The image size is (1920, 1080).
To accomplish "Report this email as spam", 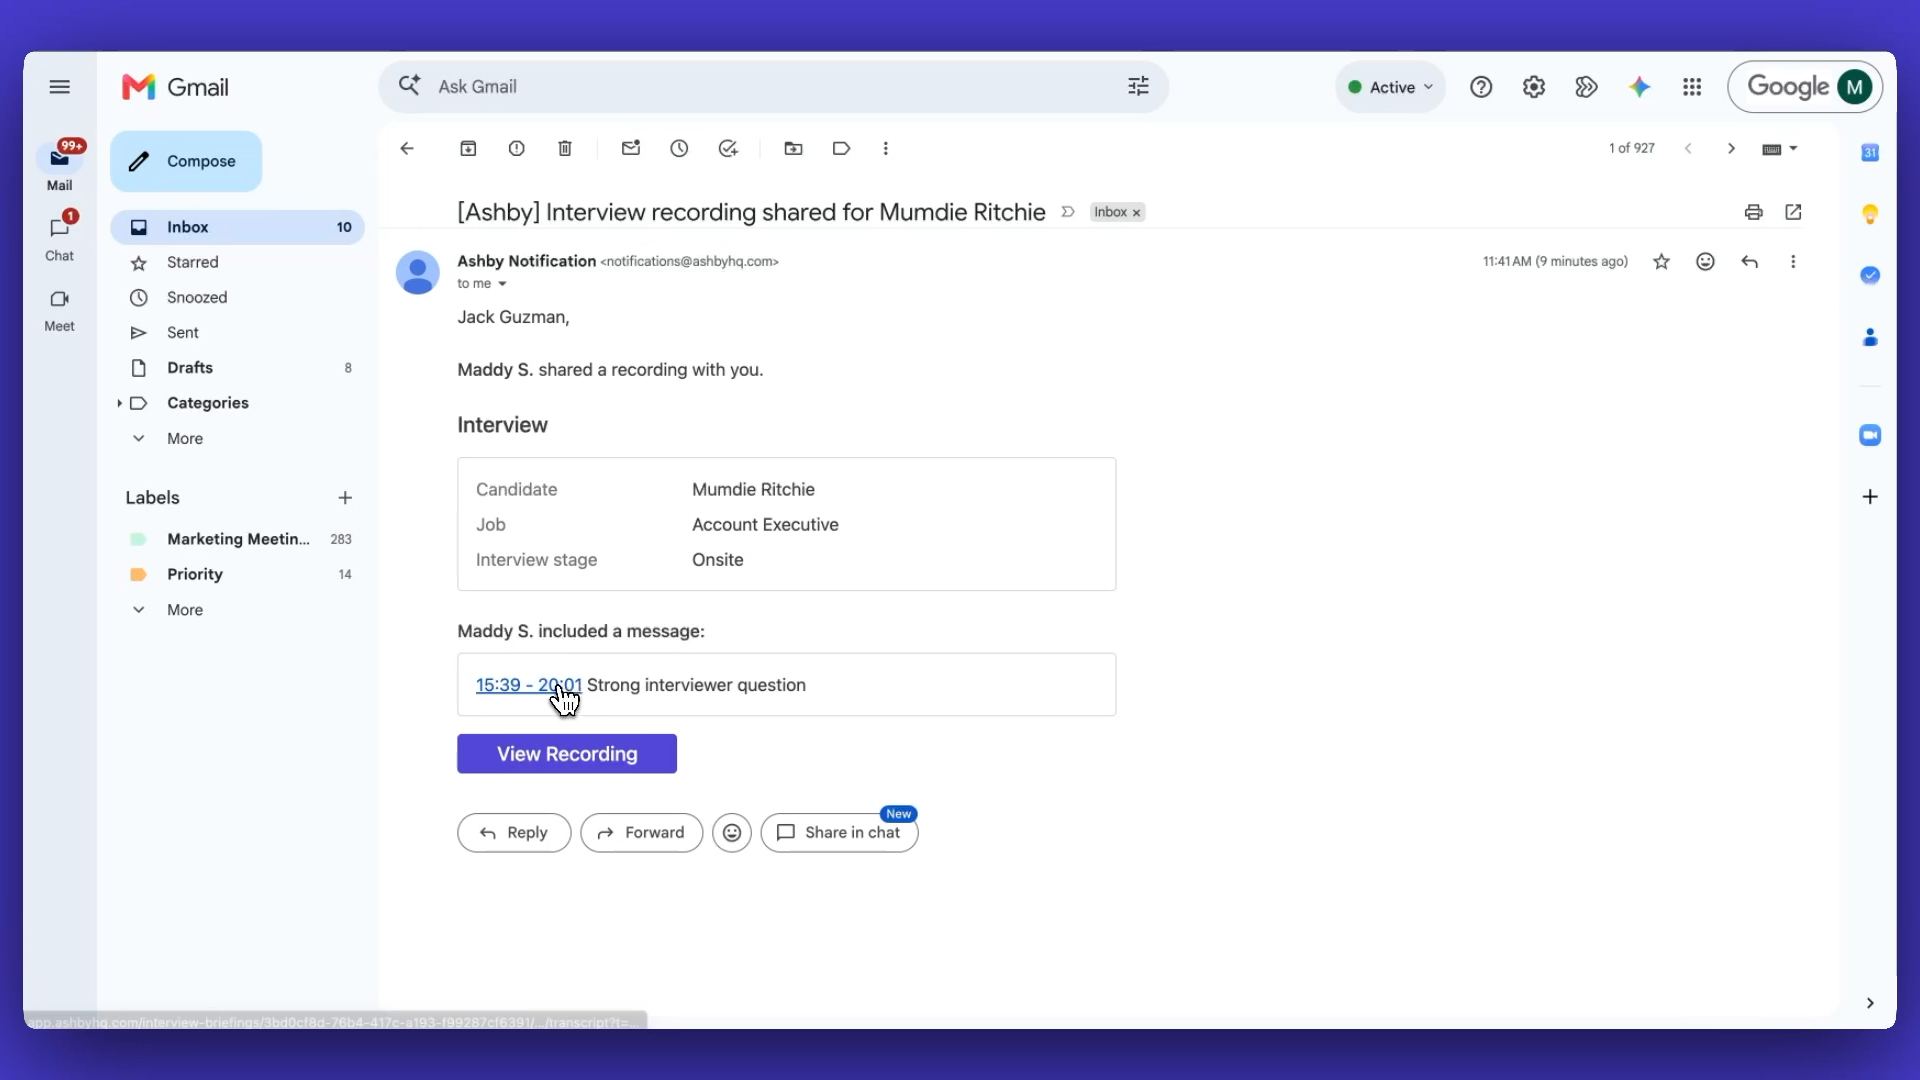I will 516,149.
